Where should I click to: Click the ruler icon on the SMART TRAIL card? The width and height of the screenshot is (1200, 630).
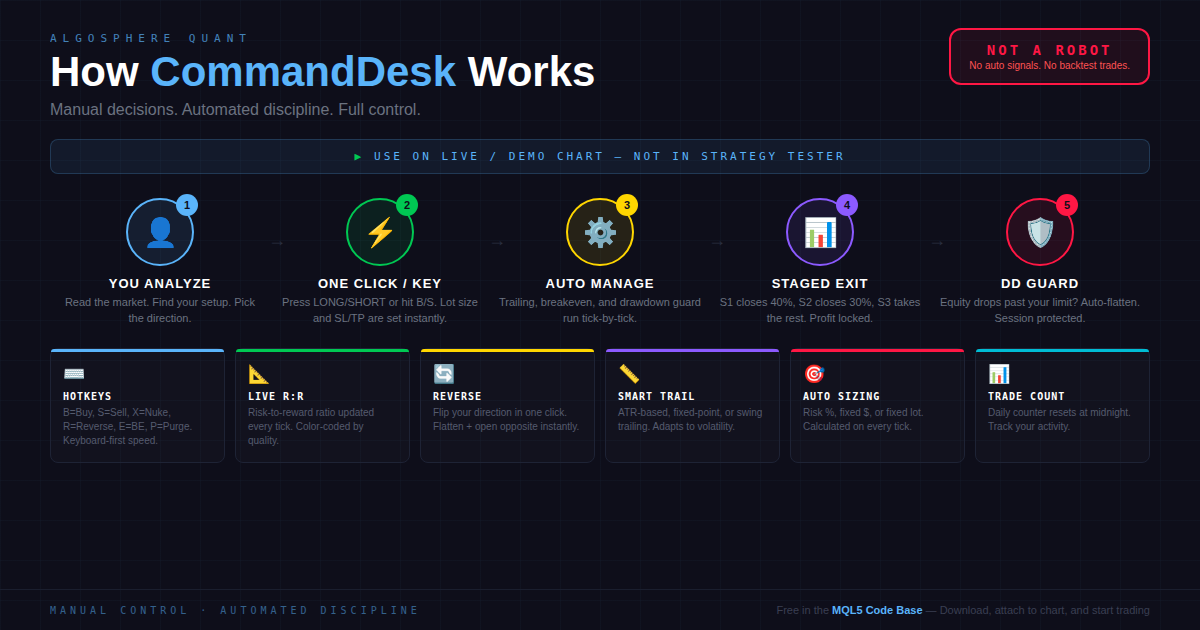coord(628,373)
